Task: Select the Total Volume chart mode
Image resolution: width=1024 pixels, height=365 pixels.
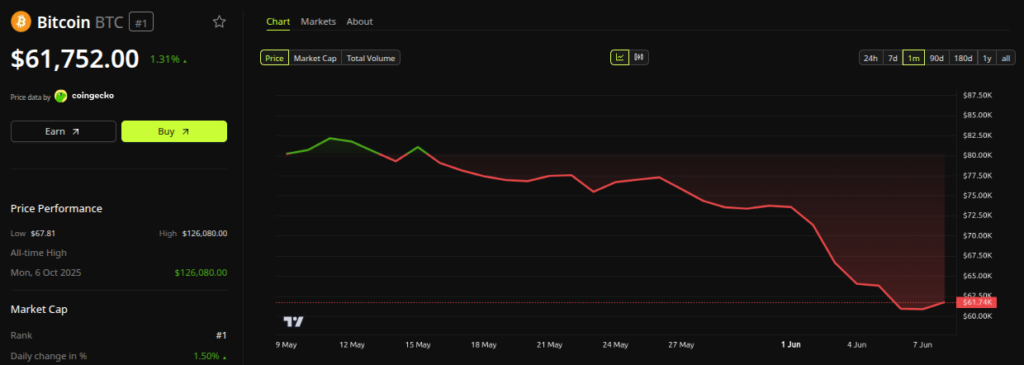Action: tap(371, 58)
